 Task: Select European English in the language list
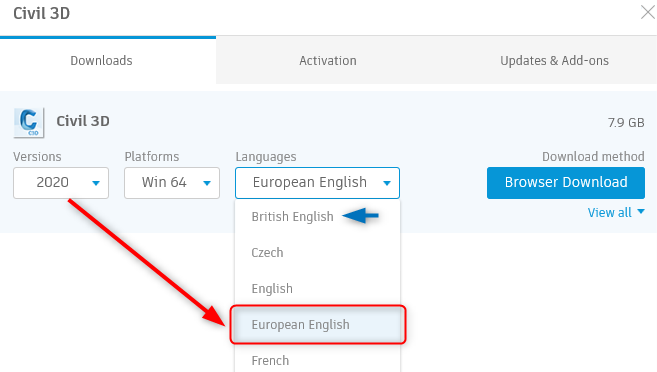(318, 325)
